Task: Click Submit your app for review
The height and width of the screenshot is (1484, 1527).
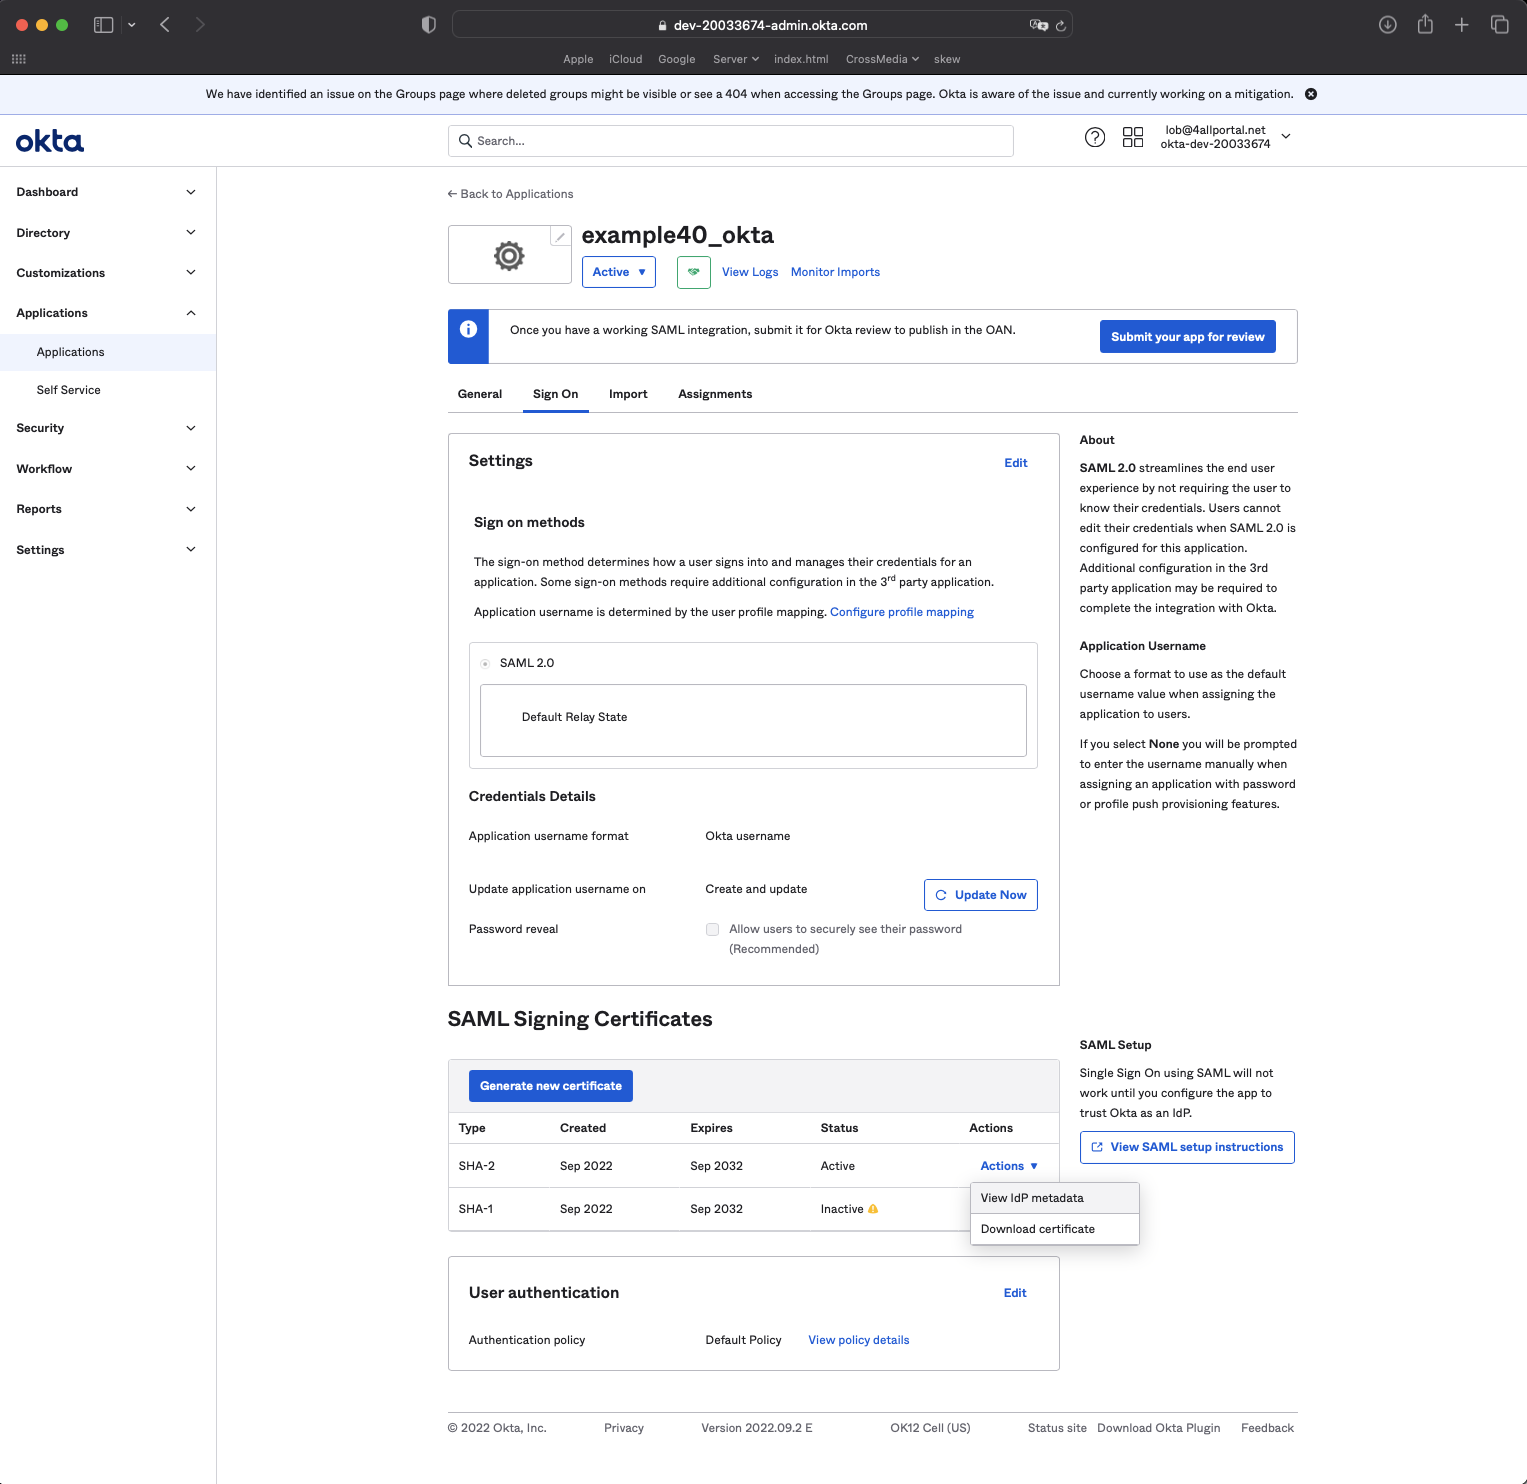Action: click(1188, 337)
